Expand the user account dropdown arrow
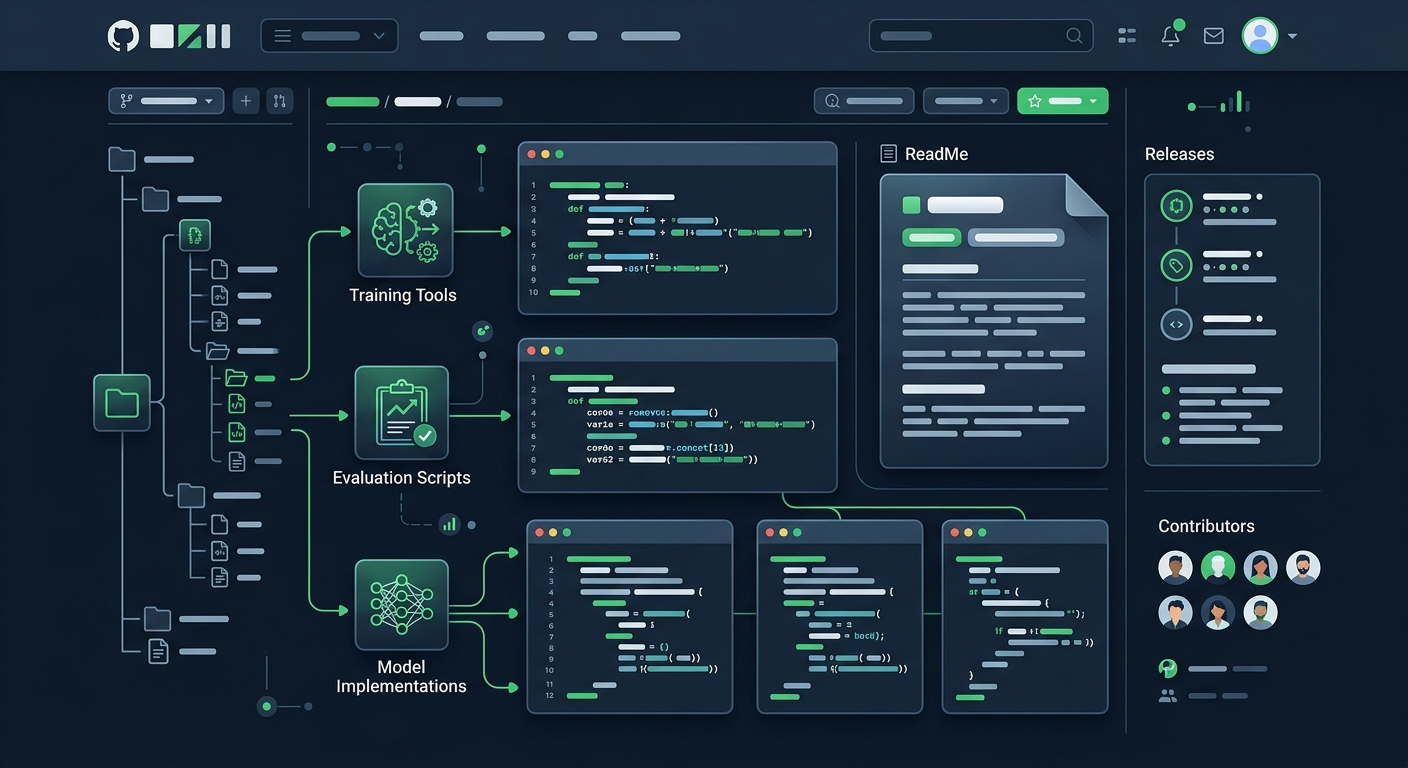Screen dimensions: 1408x768 (x=1292, y=36)
